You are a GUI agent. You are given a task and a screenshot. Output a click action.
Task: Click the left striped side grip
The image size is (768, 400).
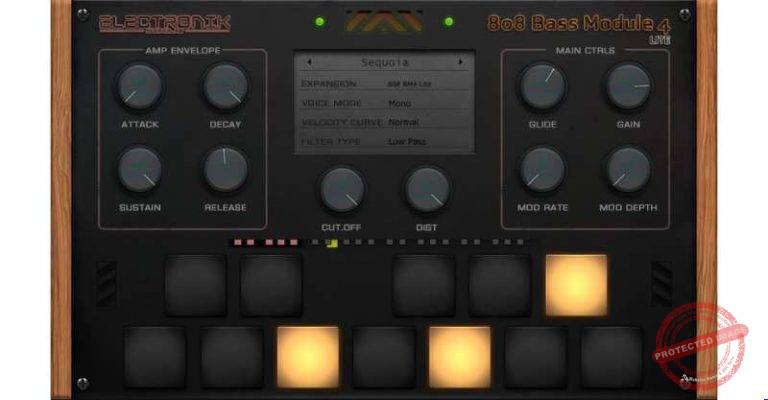[106, 284]
